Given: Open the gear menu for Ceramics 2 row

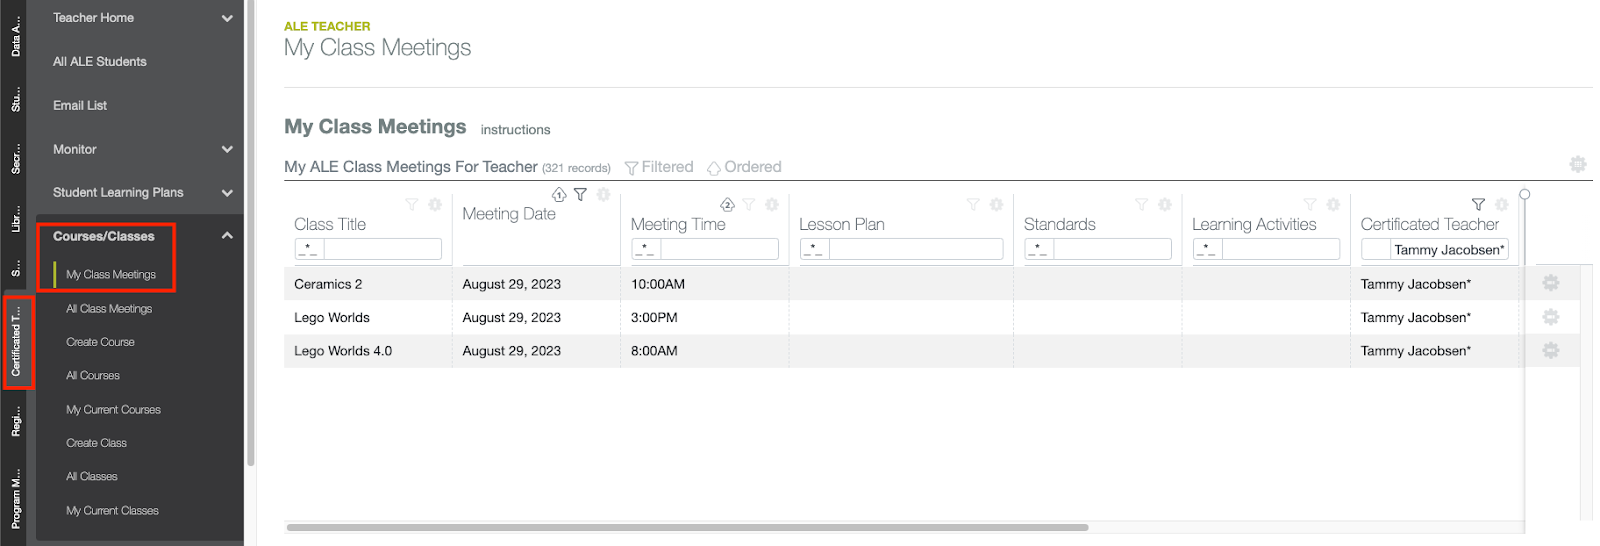Looking at the screenshot, I should [1551, 283].
